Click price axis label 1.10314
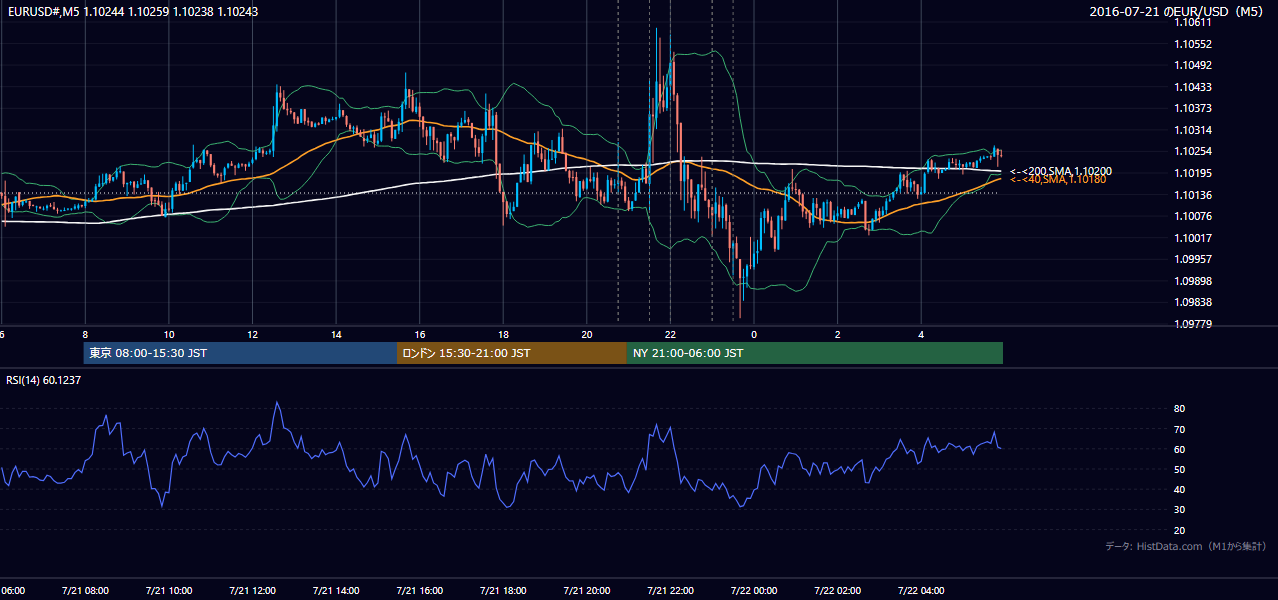 click(x=1194, y=130)
